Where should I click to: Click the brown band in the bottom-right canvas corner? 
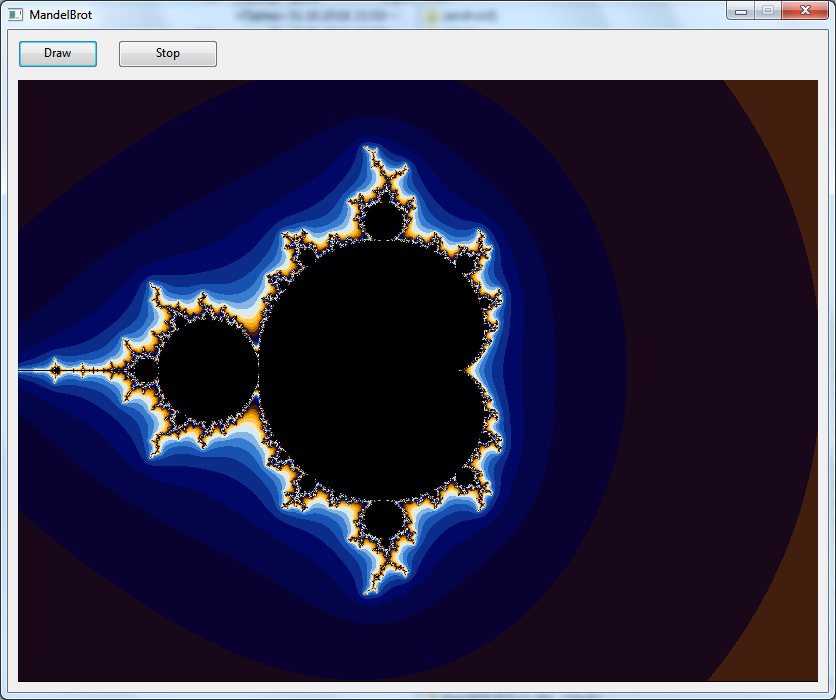tap(790, 650)
